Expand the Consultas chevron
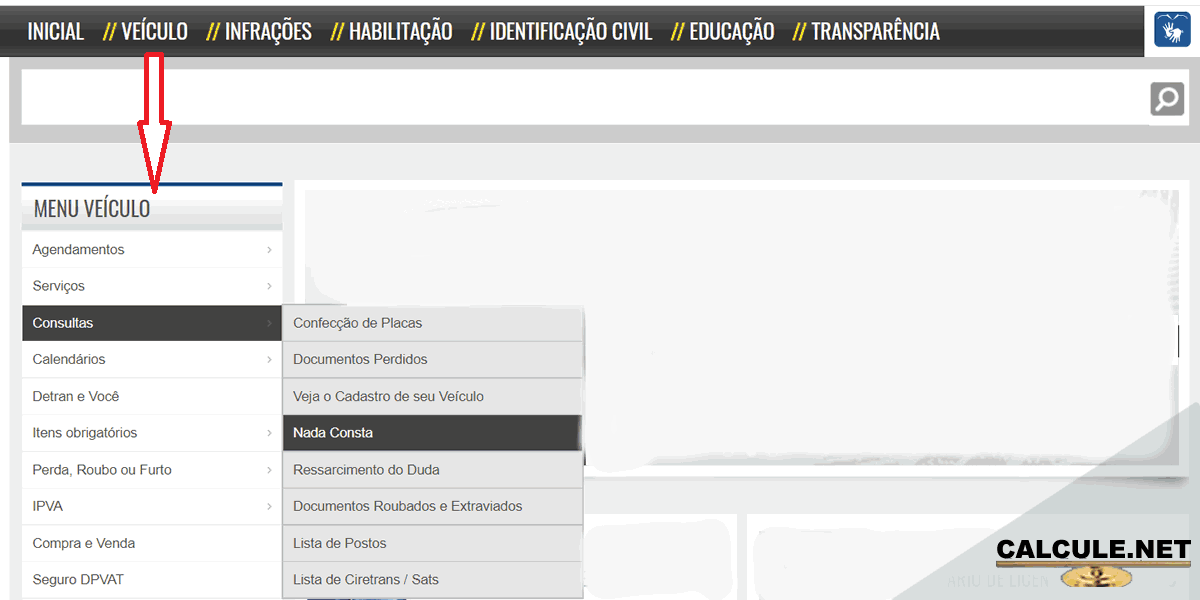 pyautogui.click(x=269, y=323)
